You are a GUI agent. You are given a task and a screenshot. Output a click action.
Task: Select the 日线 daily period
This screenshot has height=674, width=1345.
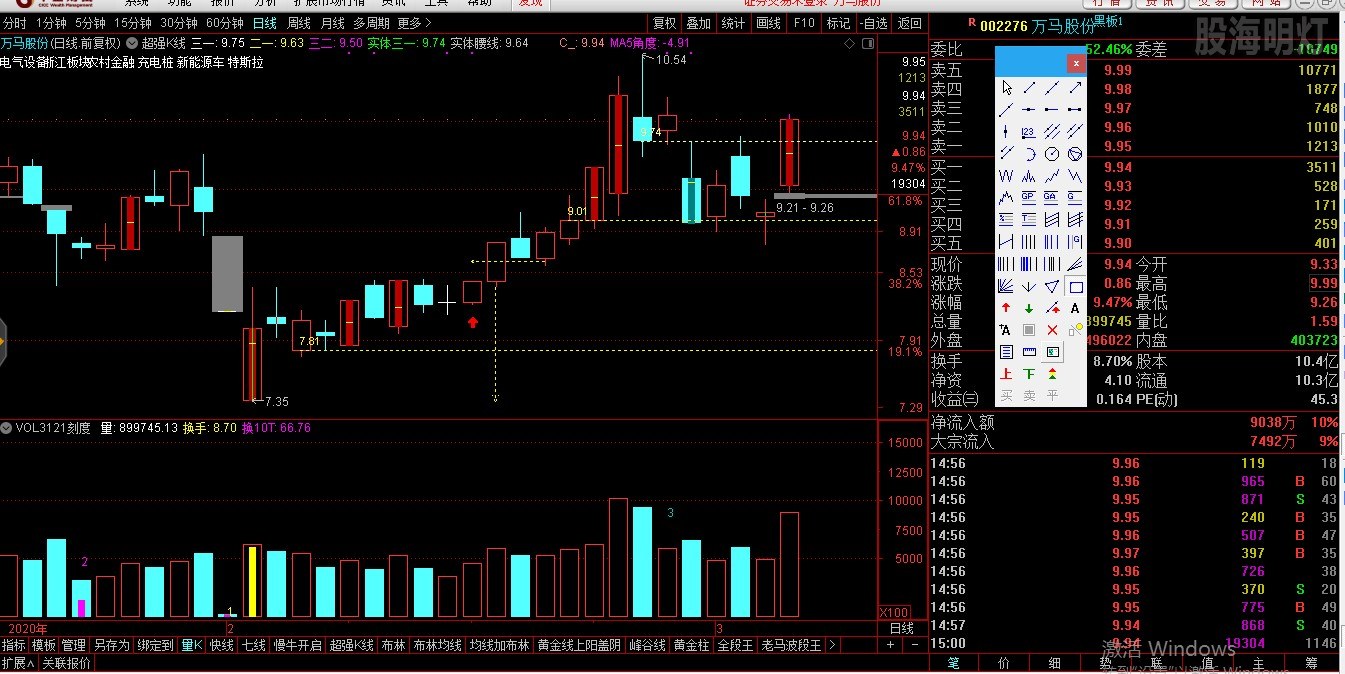point(265,23)
